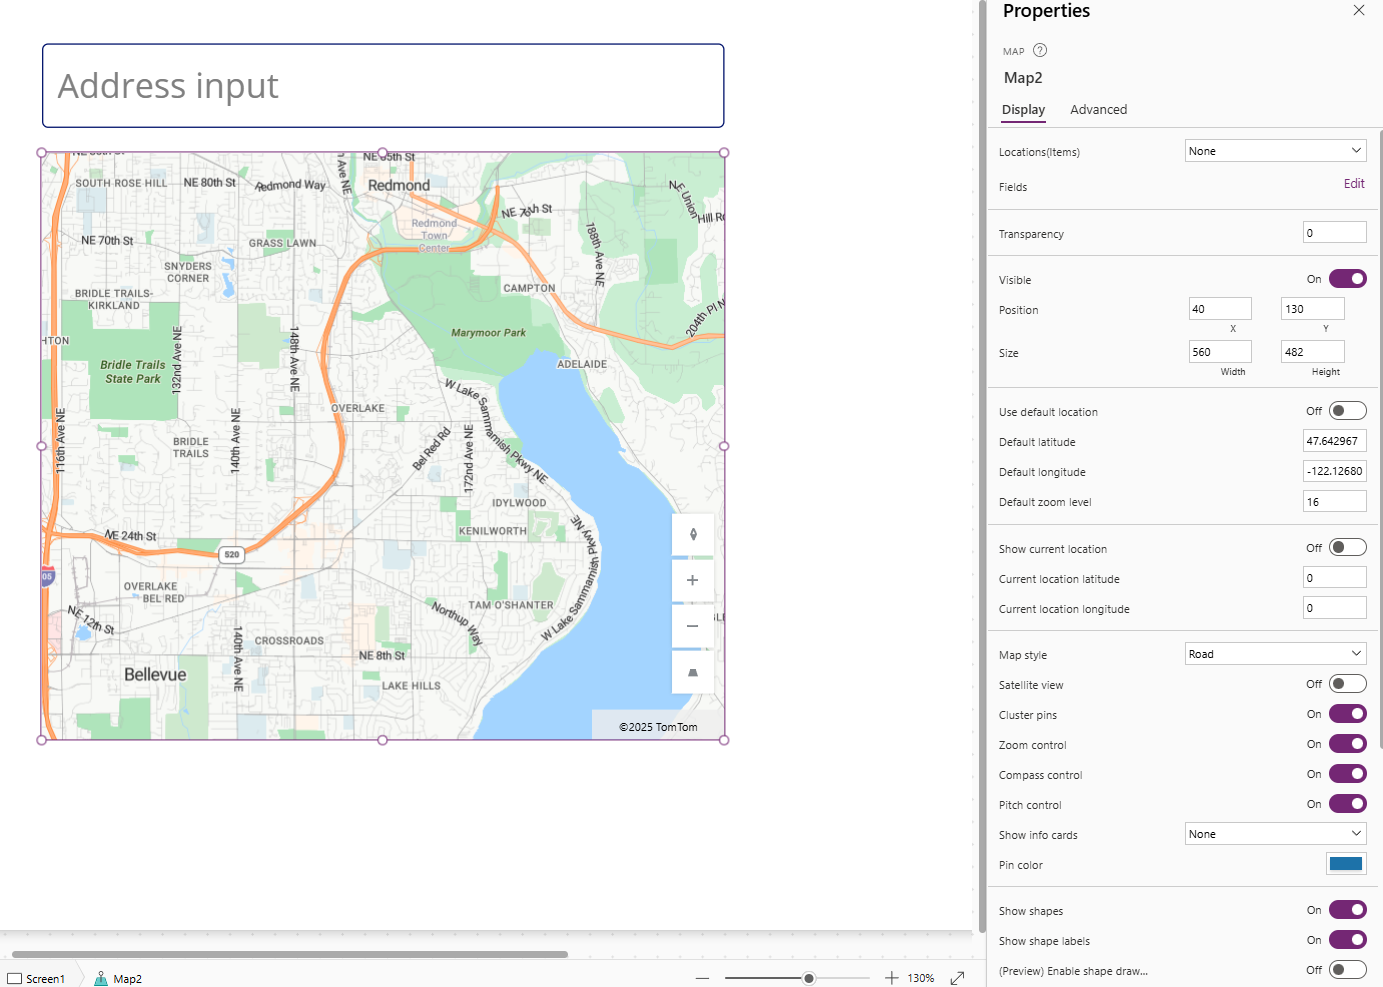Enable the Satellite view toggle
The width and height of the screenshot is (1383, 987).
tap(1347, 684)
